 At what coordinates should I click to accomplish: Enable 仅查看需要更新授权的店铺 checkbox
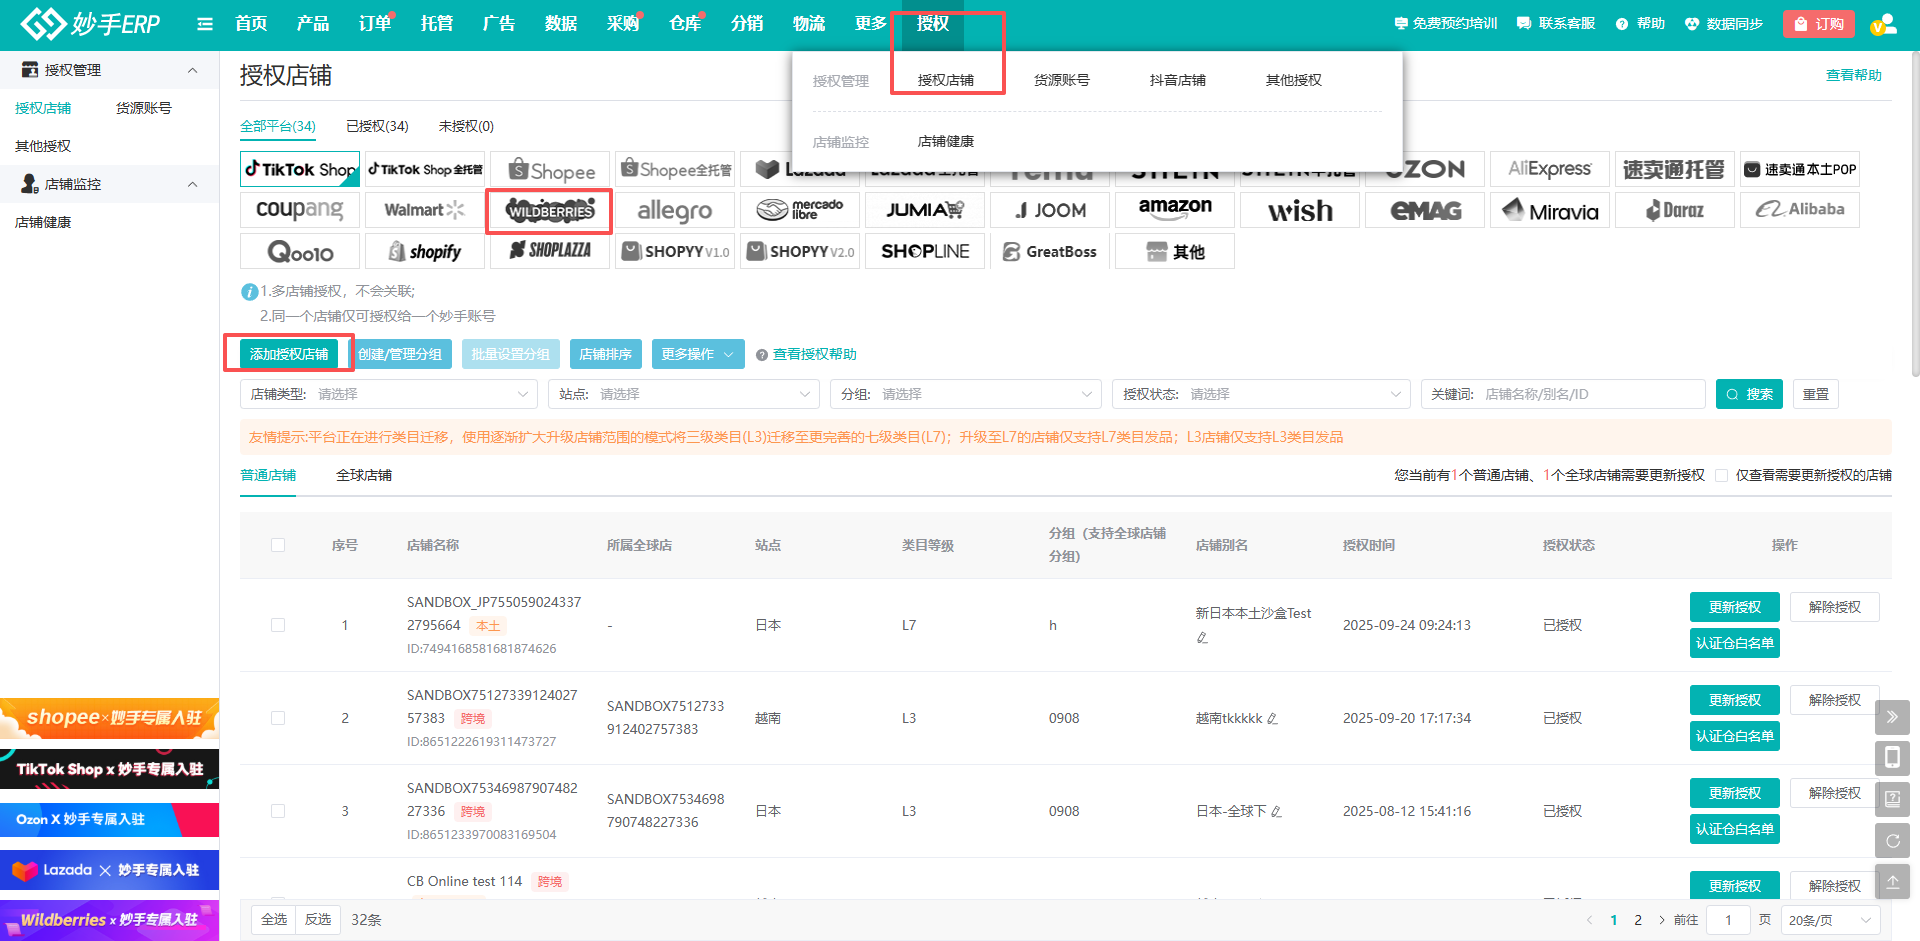(x=1721, y=476)
